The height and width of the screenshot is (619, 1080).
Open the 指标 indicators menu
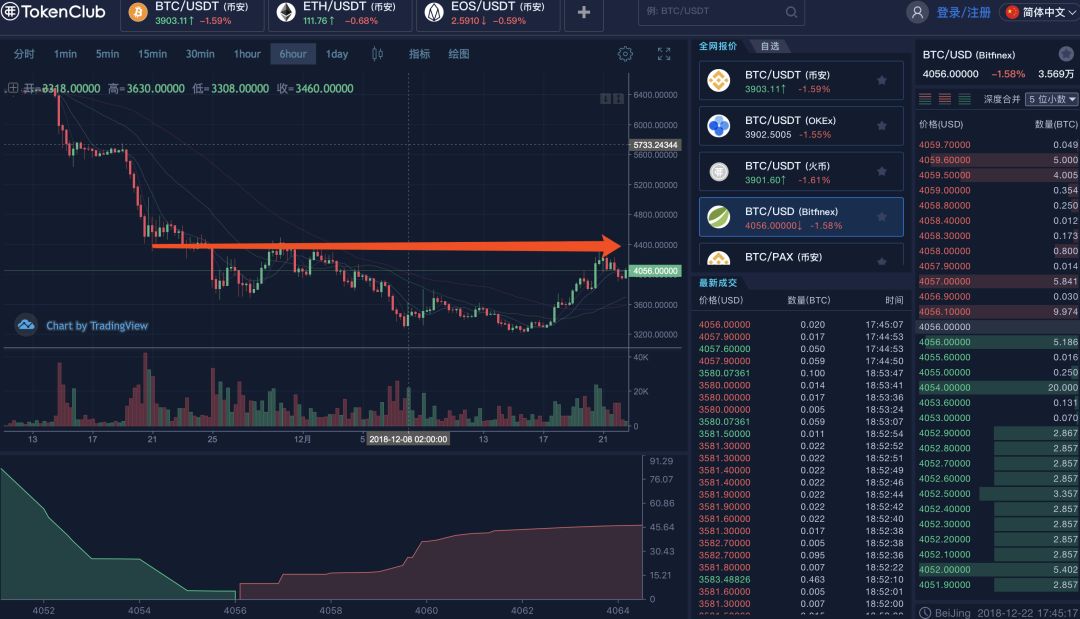[419, 54]
